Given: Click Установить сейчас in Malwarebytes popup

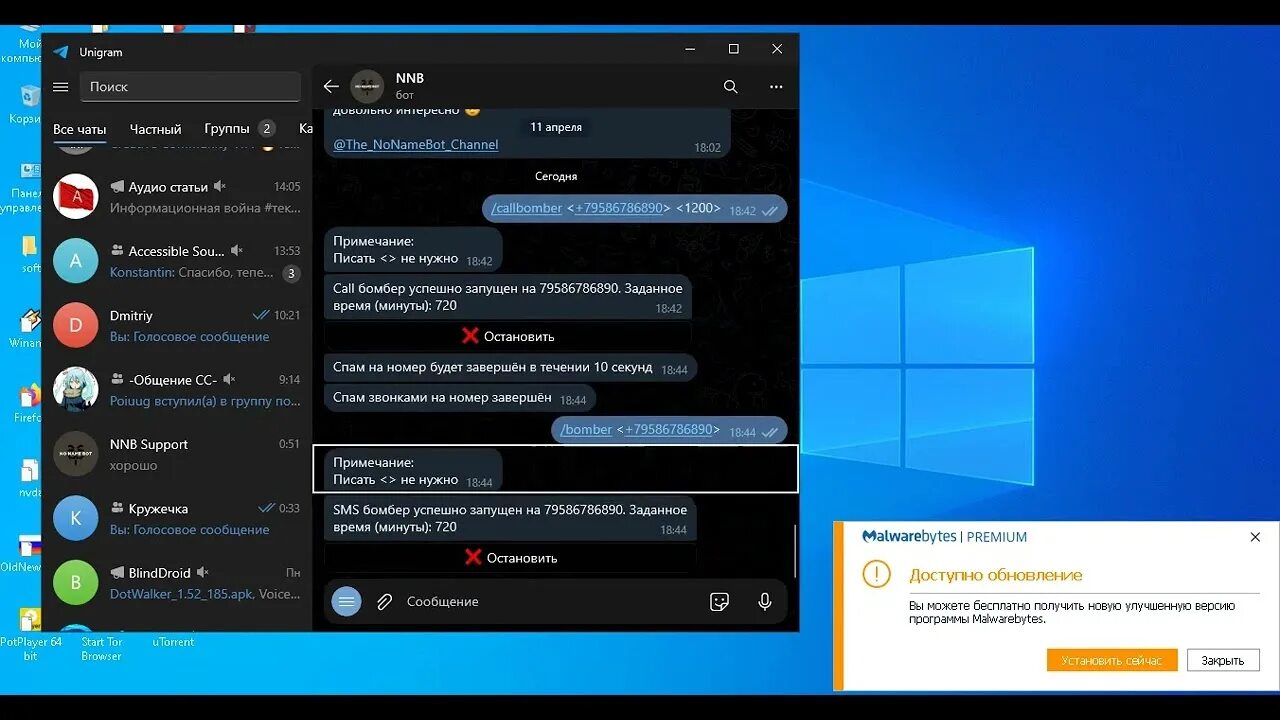Looking at the screenshot, I should 1112,660.
